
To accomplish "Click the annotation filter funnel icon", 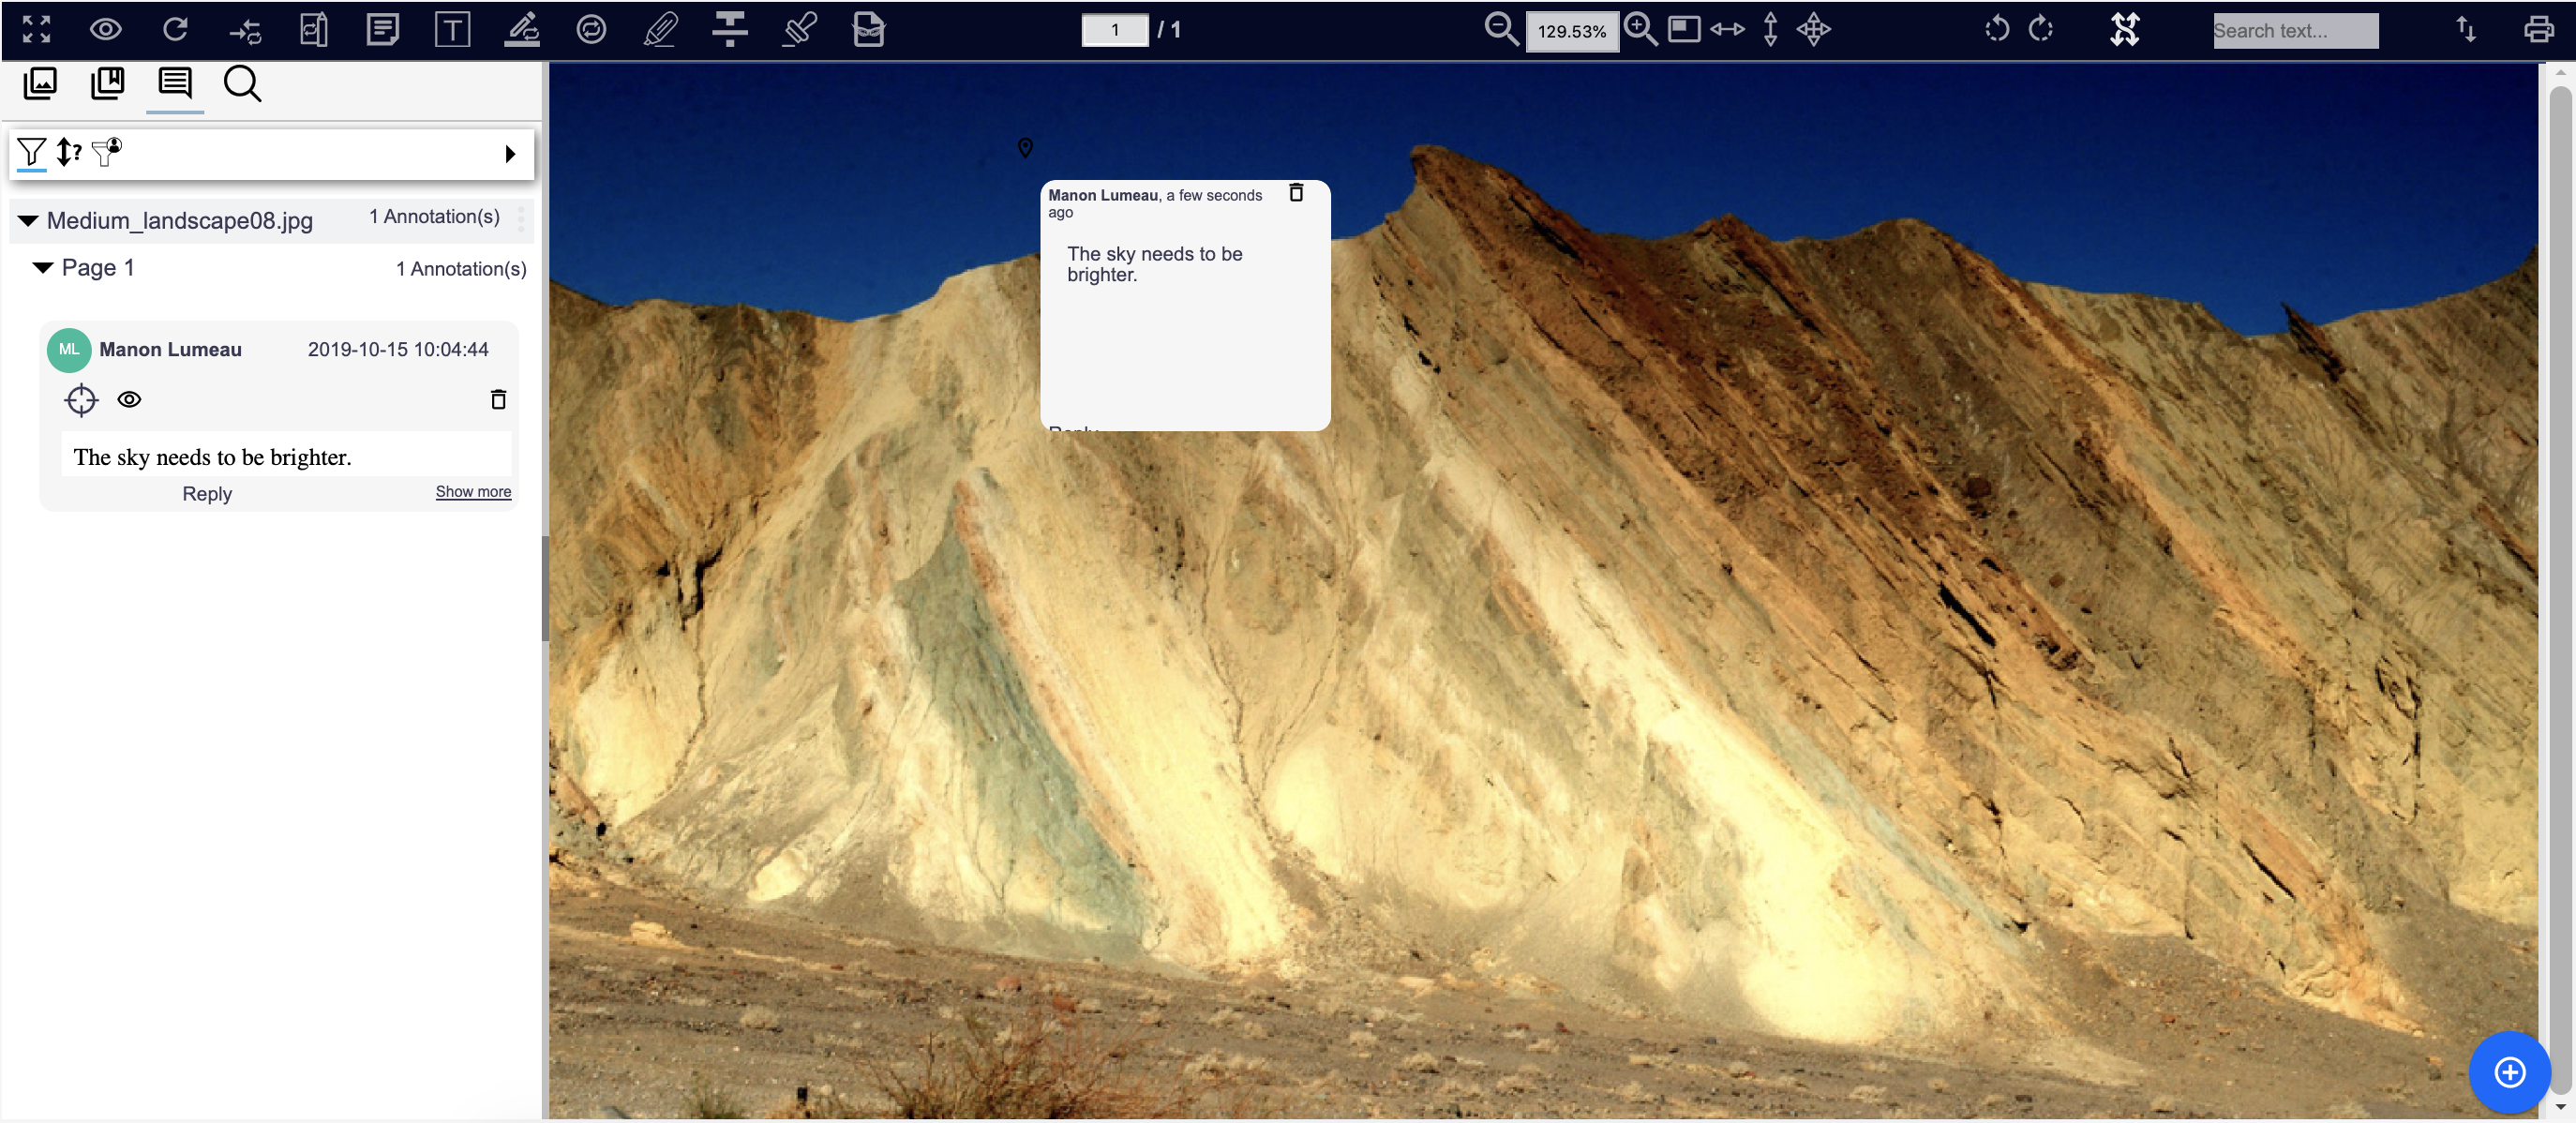I will pos(32,152).
